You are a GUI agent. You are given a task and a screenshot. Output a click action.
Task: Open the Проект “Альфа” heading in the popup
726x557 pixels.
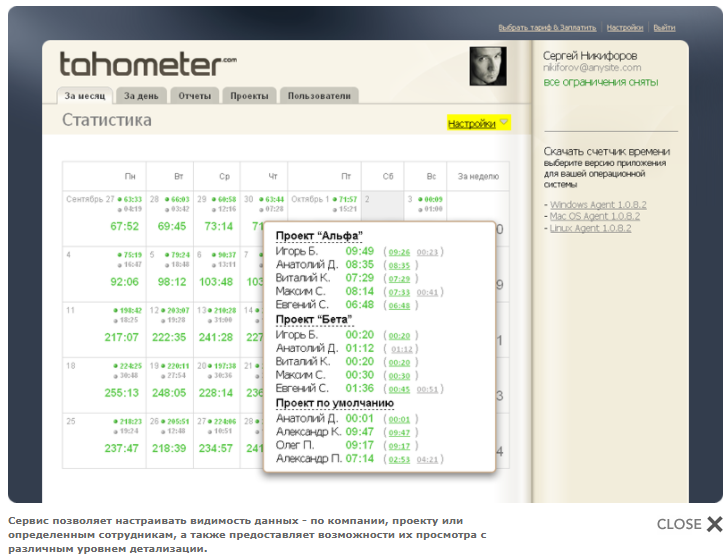(319, 236)
